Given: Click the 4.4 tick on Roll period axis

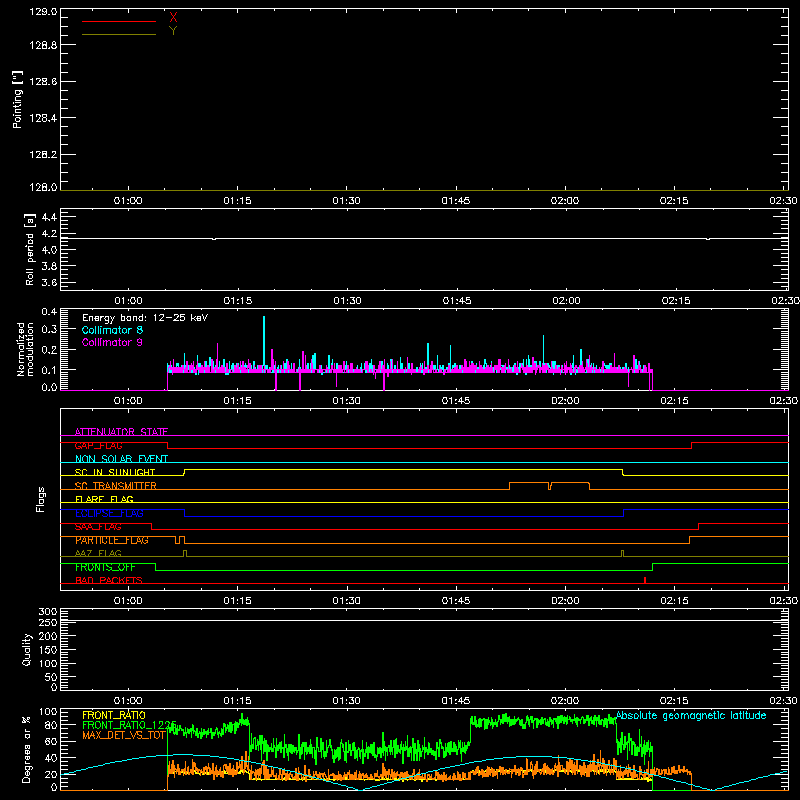Looking at the screenshot, I should pyautogui.click(x=49, y=217).
